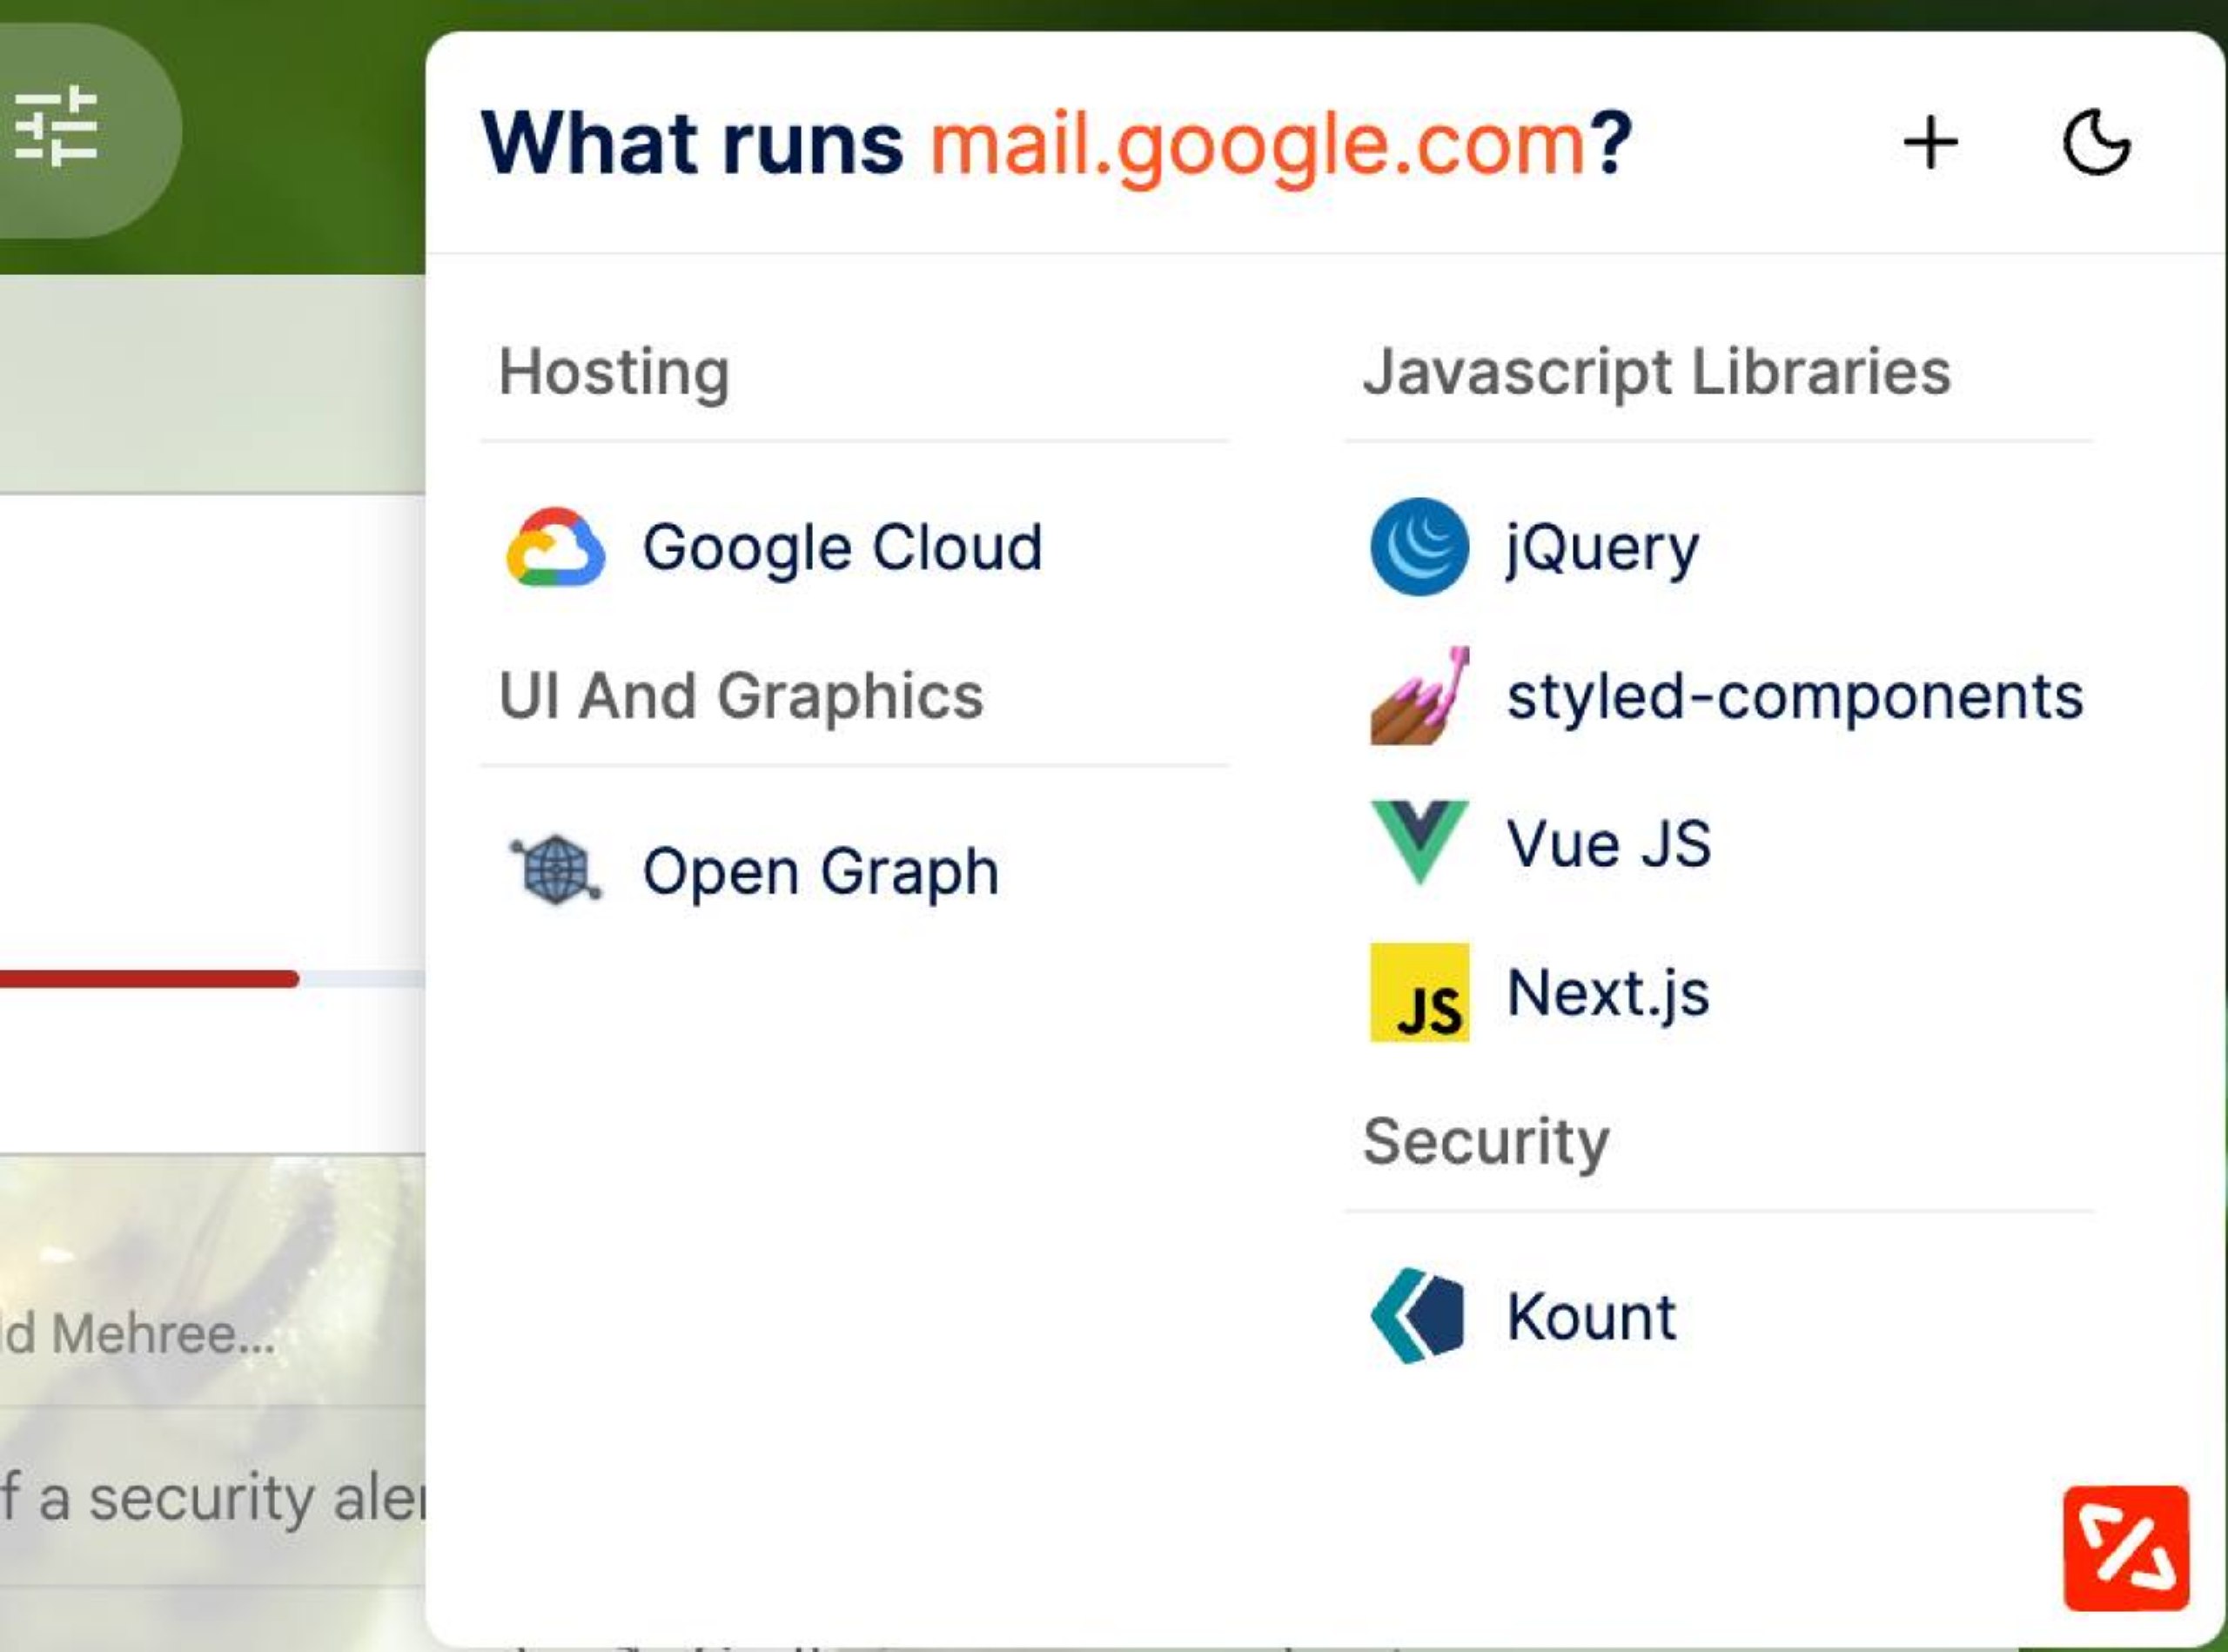
Task: Open the Google Cloud link
Action: 842,547
